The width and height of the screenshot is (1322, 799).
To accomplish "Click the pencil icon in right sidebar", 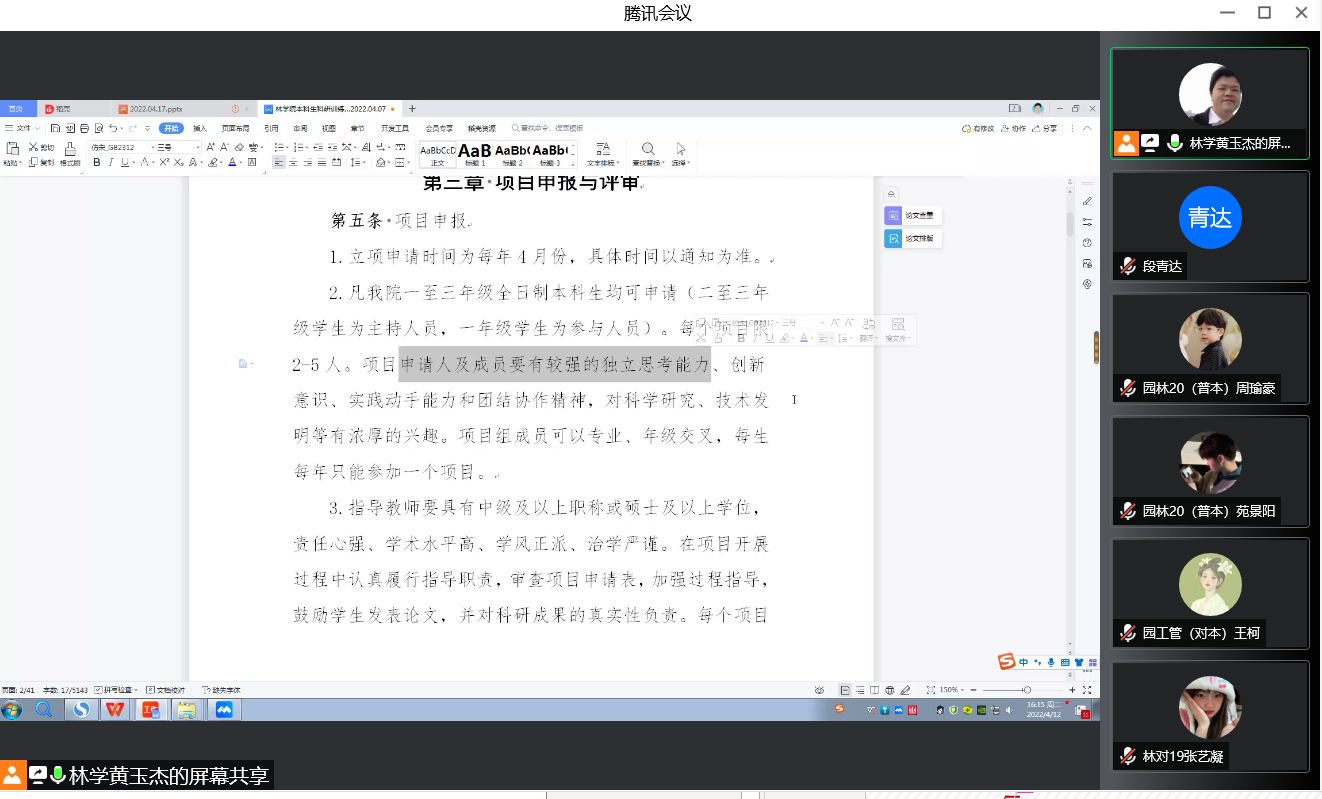I will [x=1087, y=202].
